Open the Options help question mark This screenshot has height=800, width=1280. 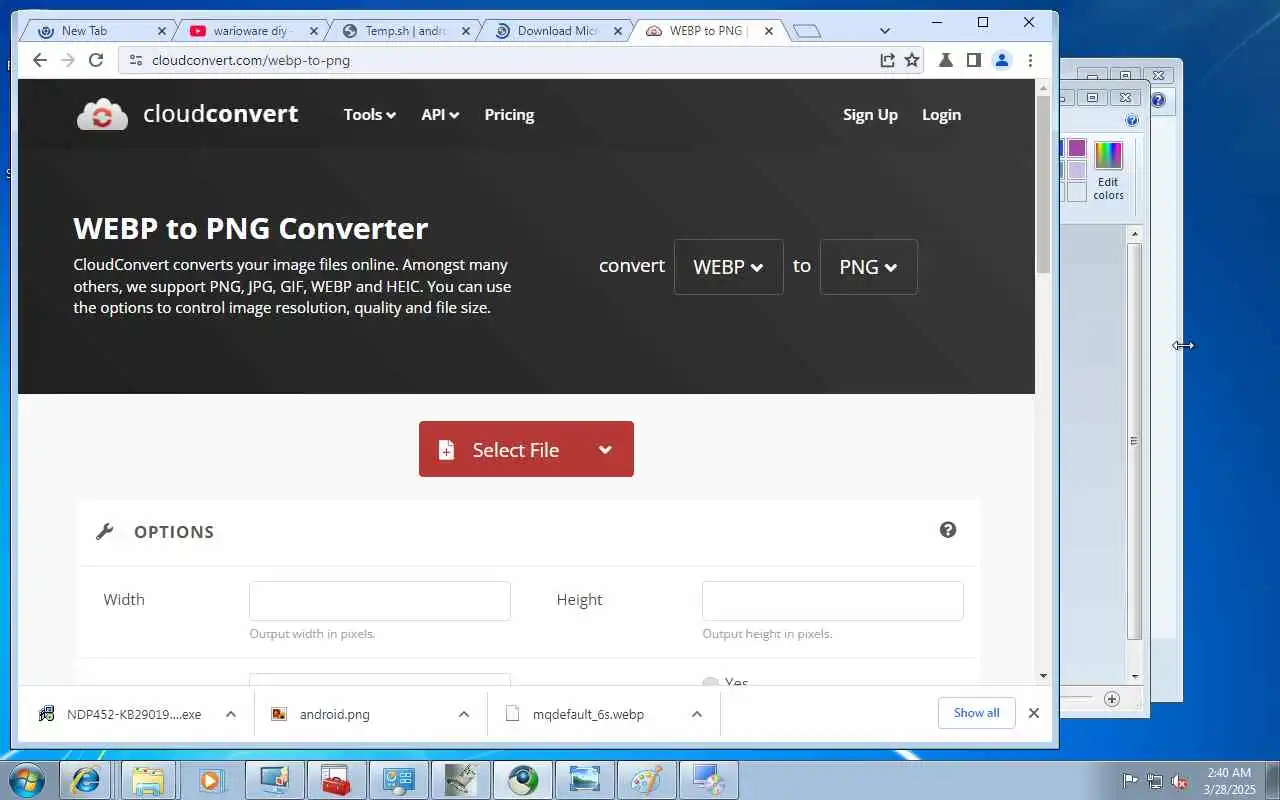pos(948,530)
